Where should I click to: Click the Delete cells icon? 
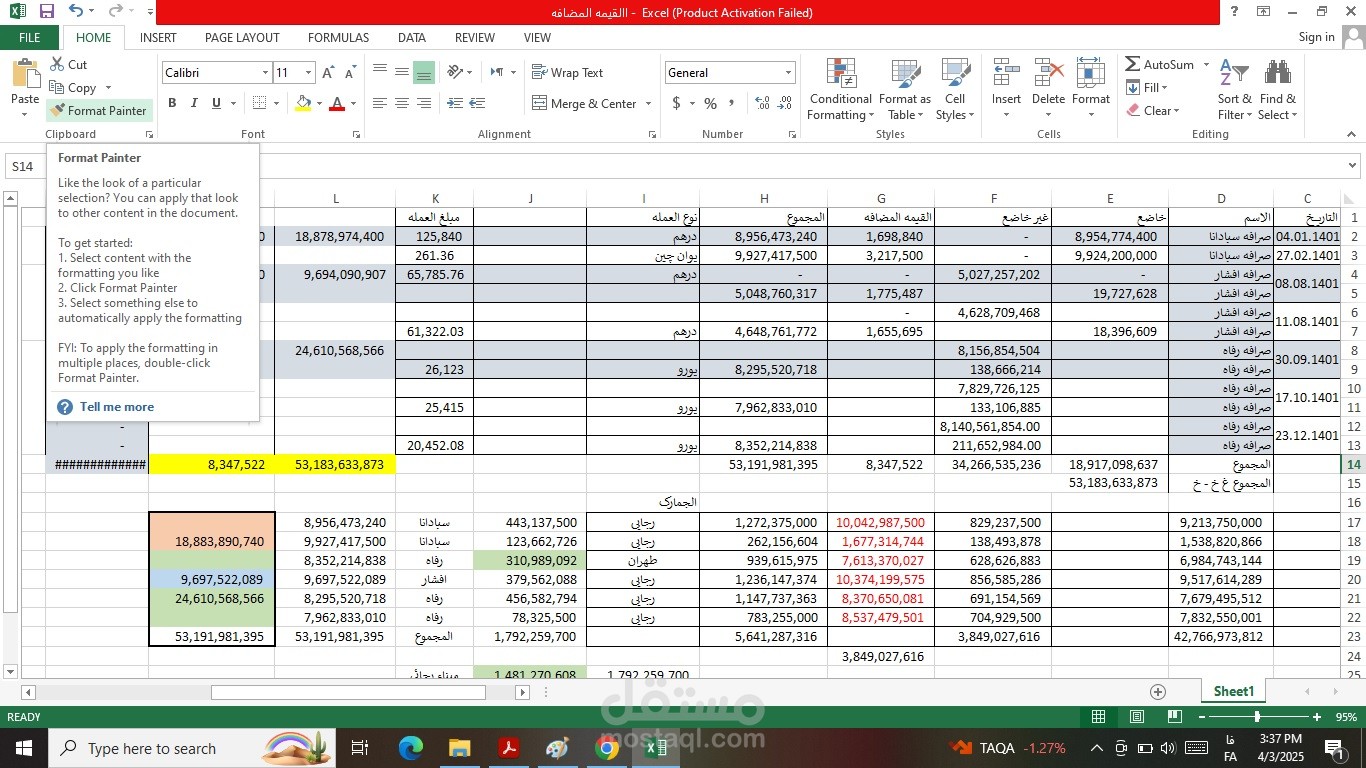[x=1048, y=74]
